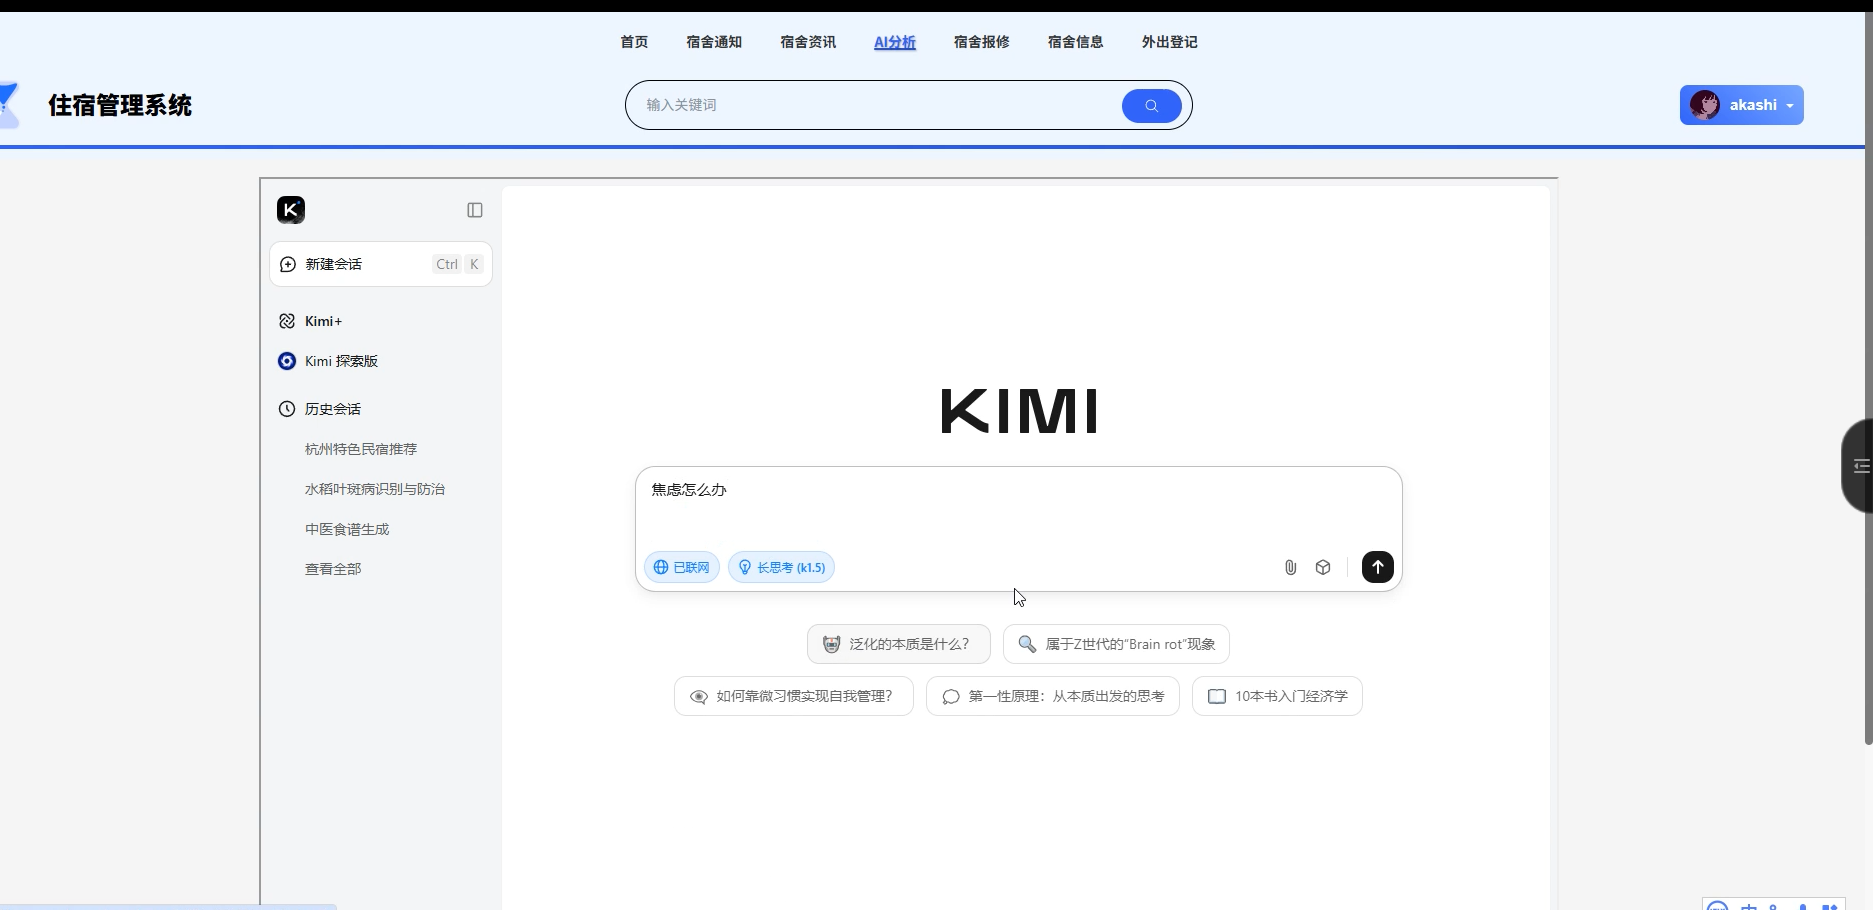Click suggestion 如何靠微习惯实现自我管理？
Viewport: 1873px width, 910px height.
pos(794,696)
